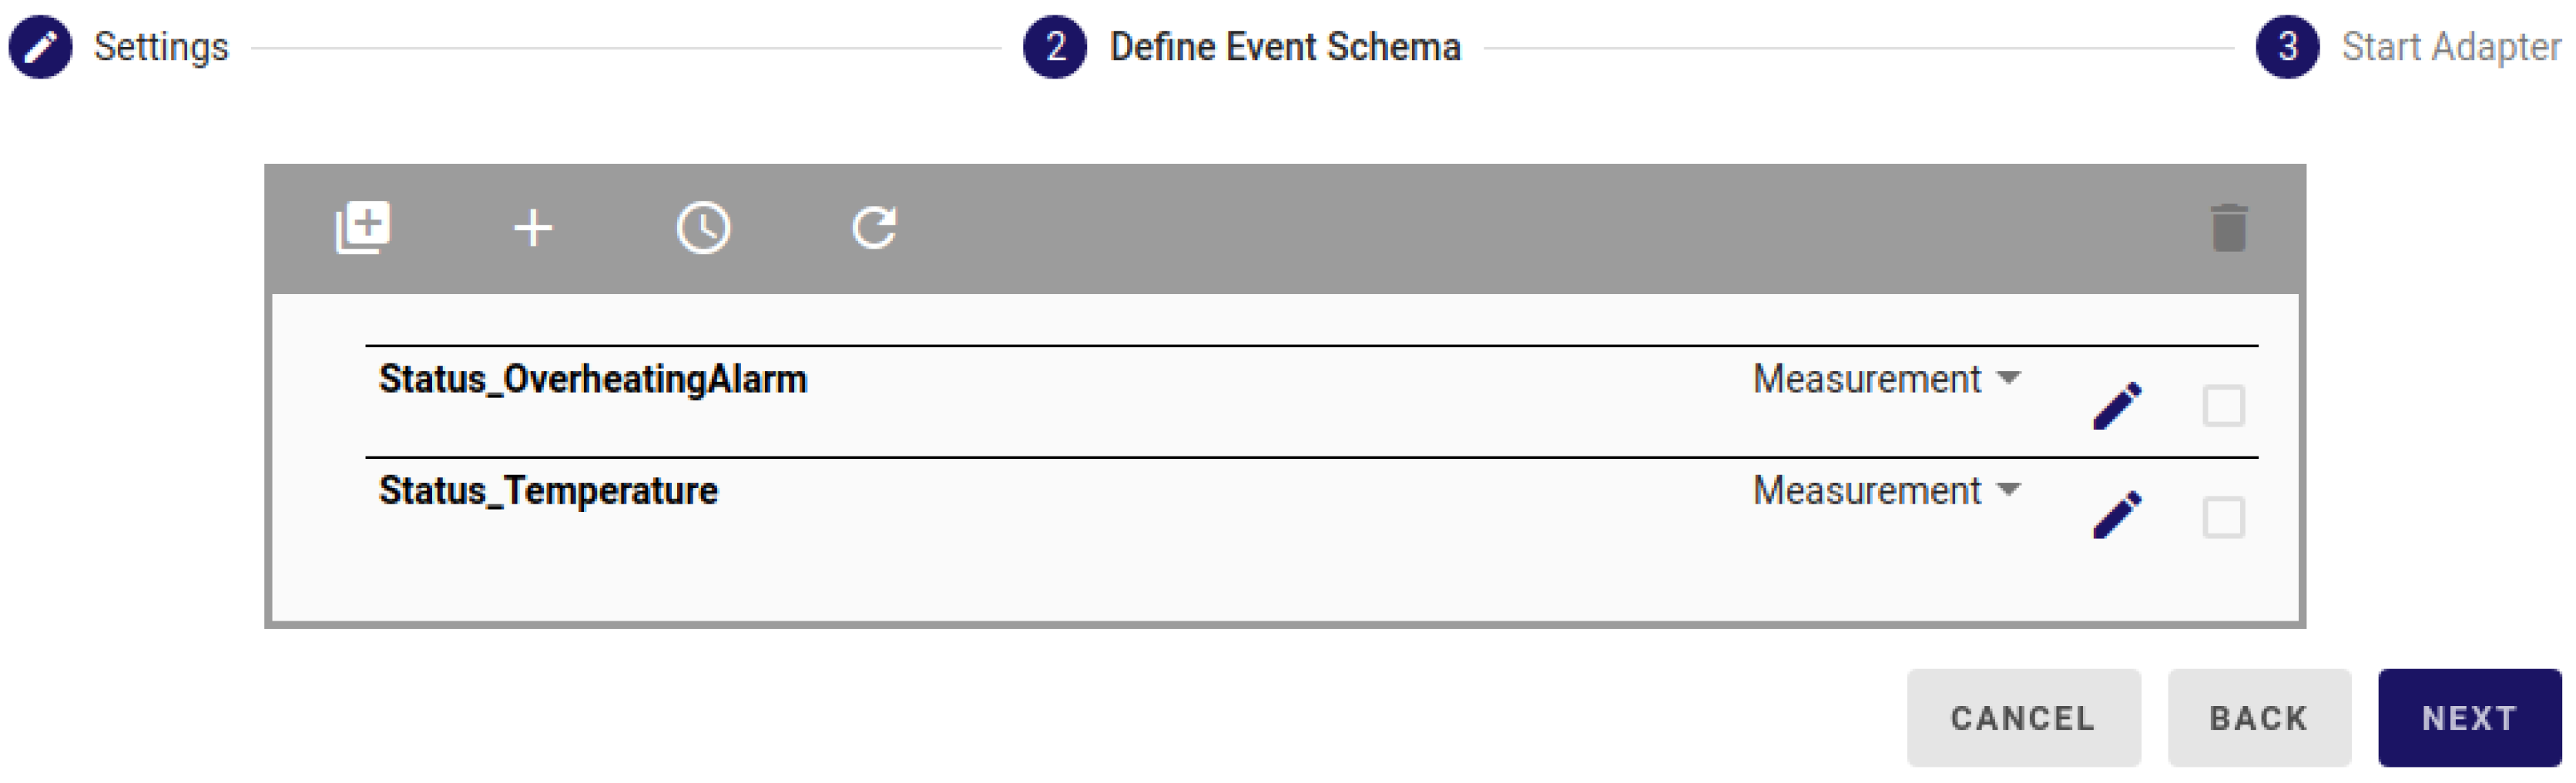The image size is (2576, 783).
Task: Click the clock timestamp icon in toolbar
Action: 703,228
